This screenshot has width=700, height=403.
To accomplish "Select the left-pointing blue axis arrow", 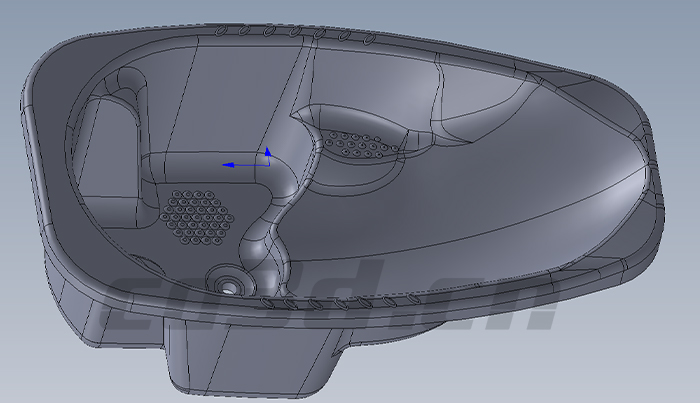I will click(230, 164).
